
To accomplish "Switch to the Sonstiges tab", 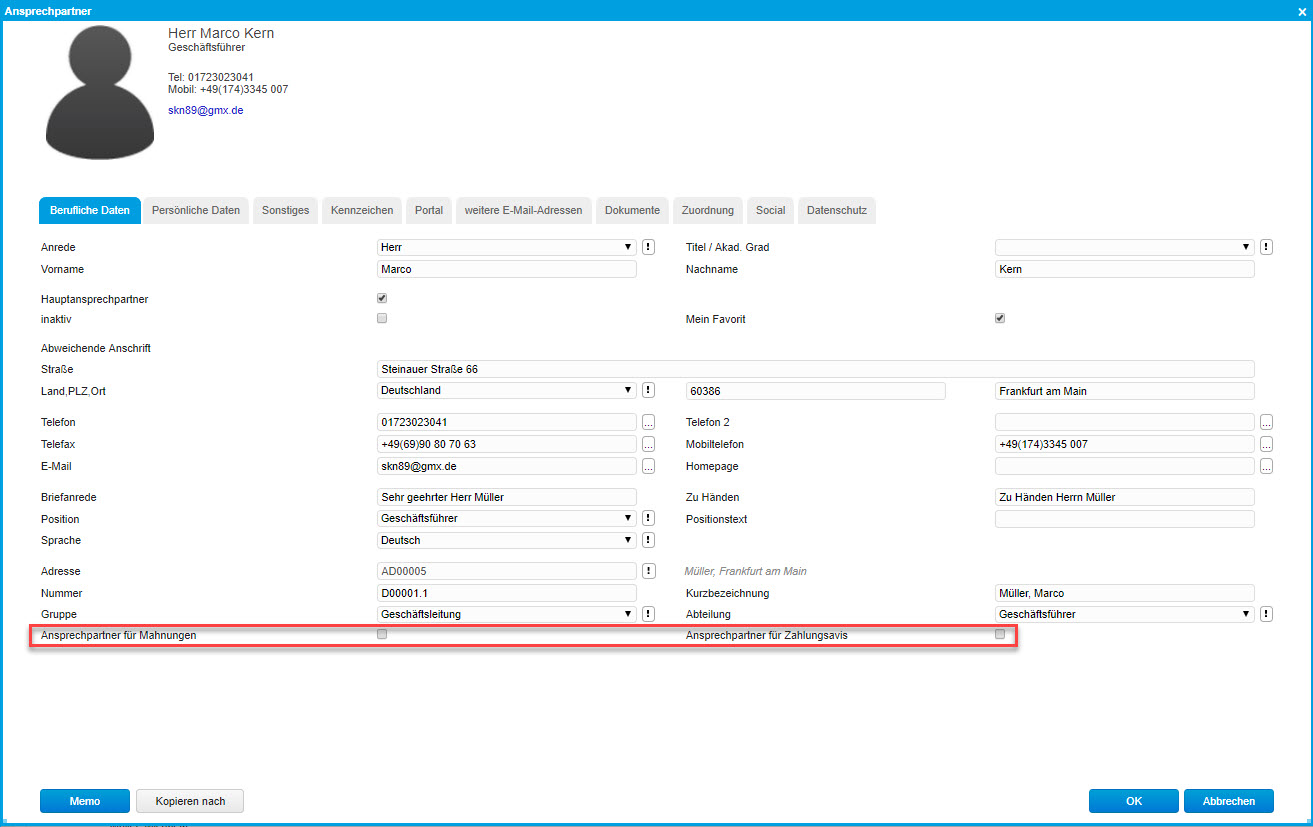I will pyautogui.click(x=286, y=210).
